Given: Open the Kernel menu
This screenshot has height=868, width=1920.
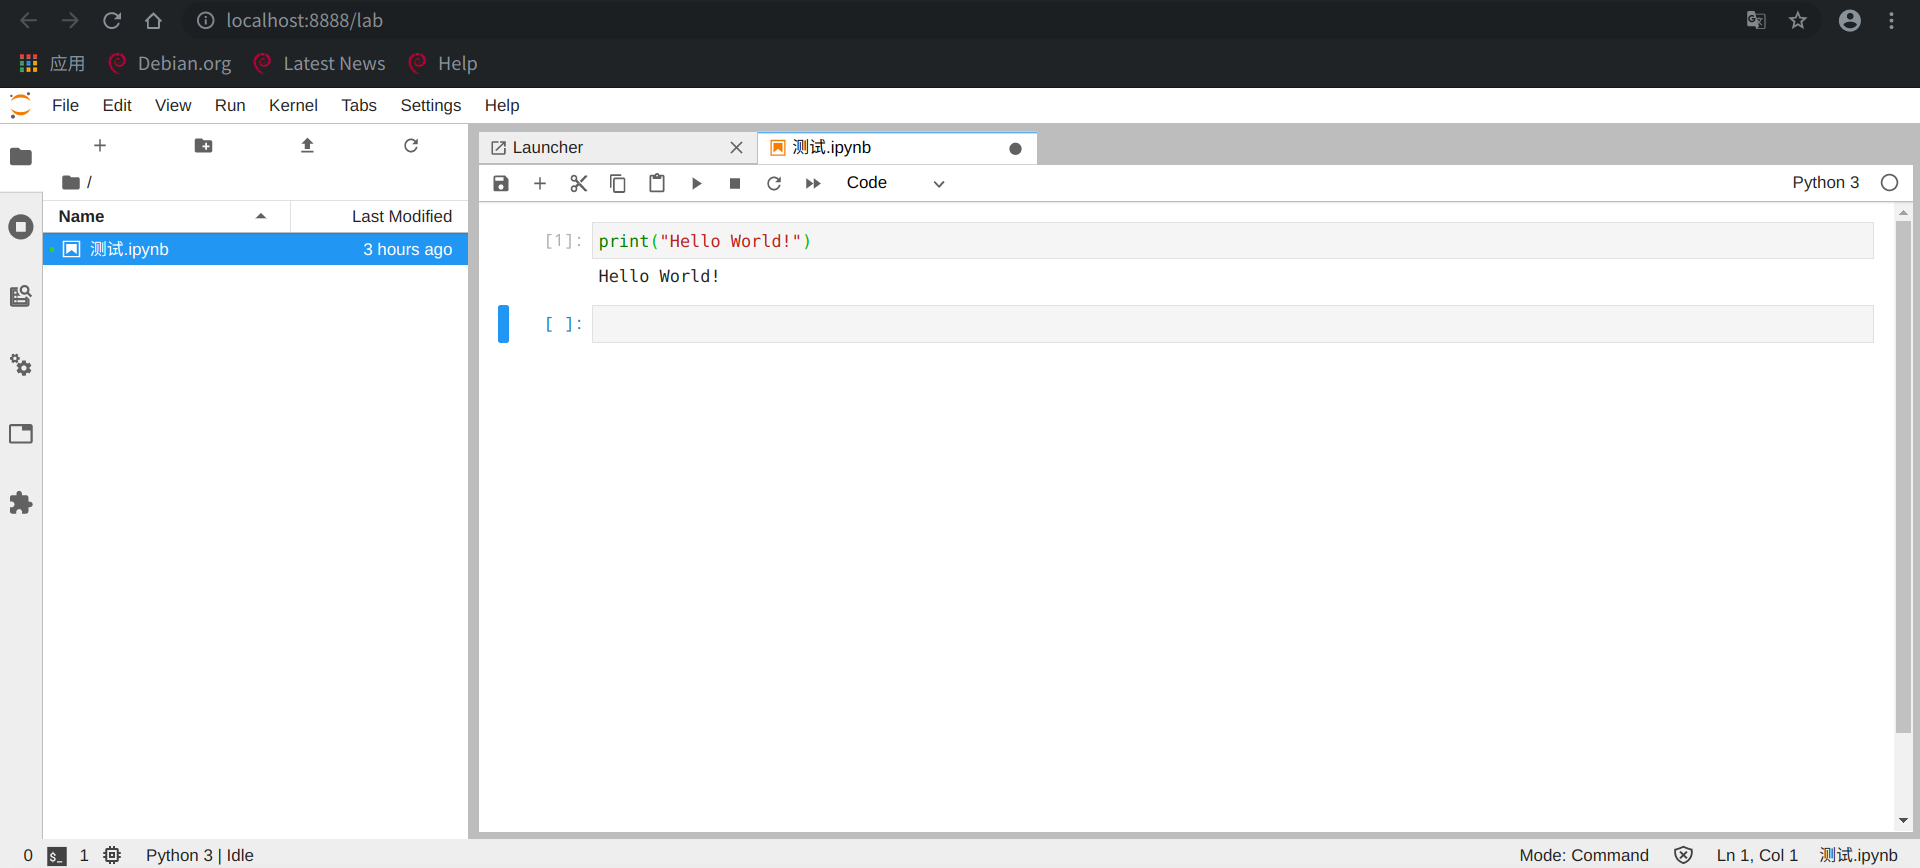Looking at the screenshot, I should tap(293, 105).
